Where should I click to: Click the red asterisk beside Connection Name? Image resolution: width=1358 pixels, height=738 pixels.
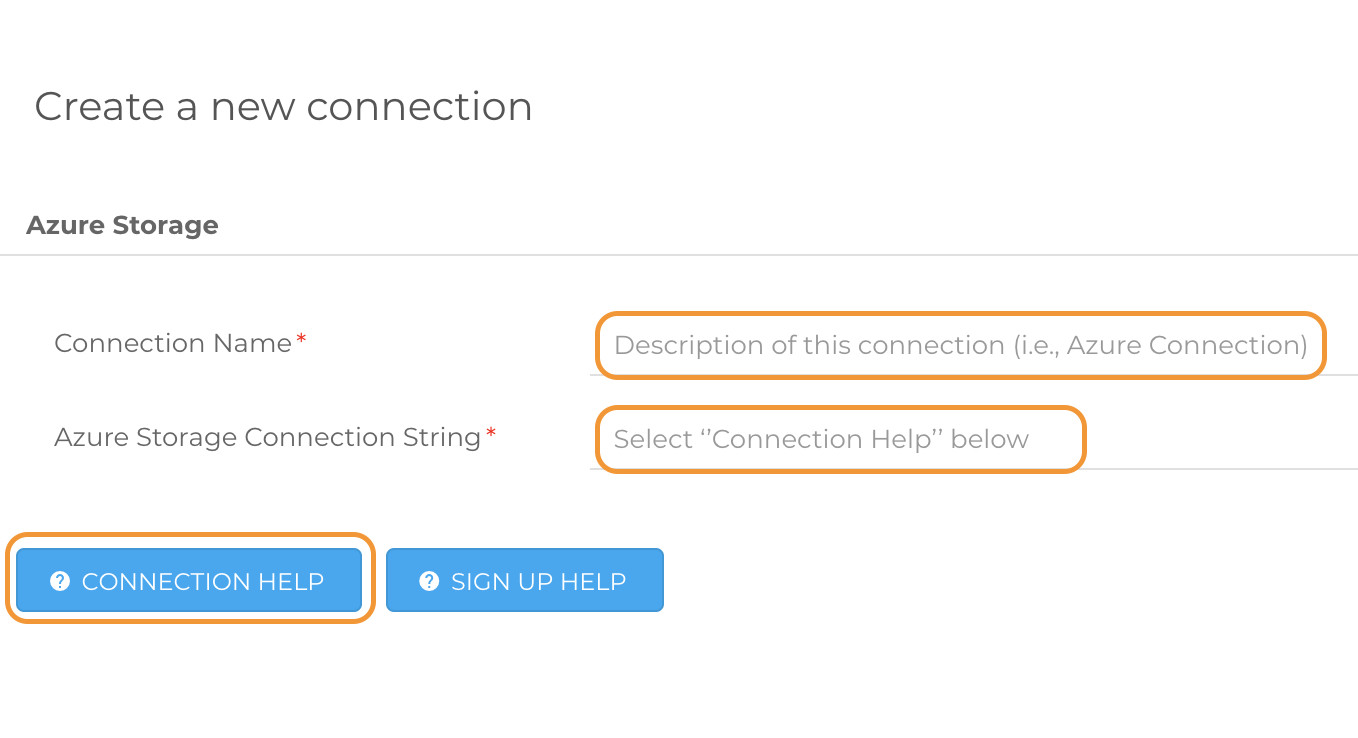pos(302,342)
